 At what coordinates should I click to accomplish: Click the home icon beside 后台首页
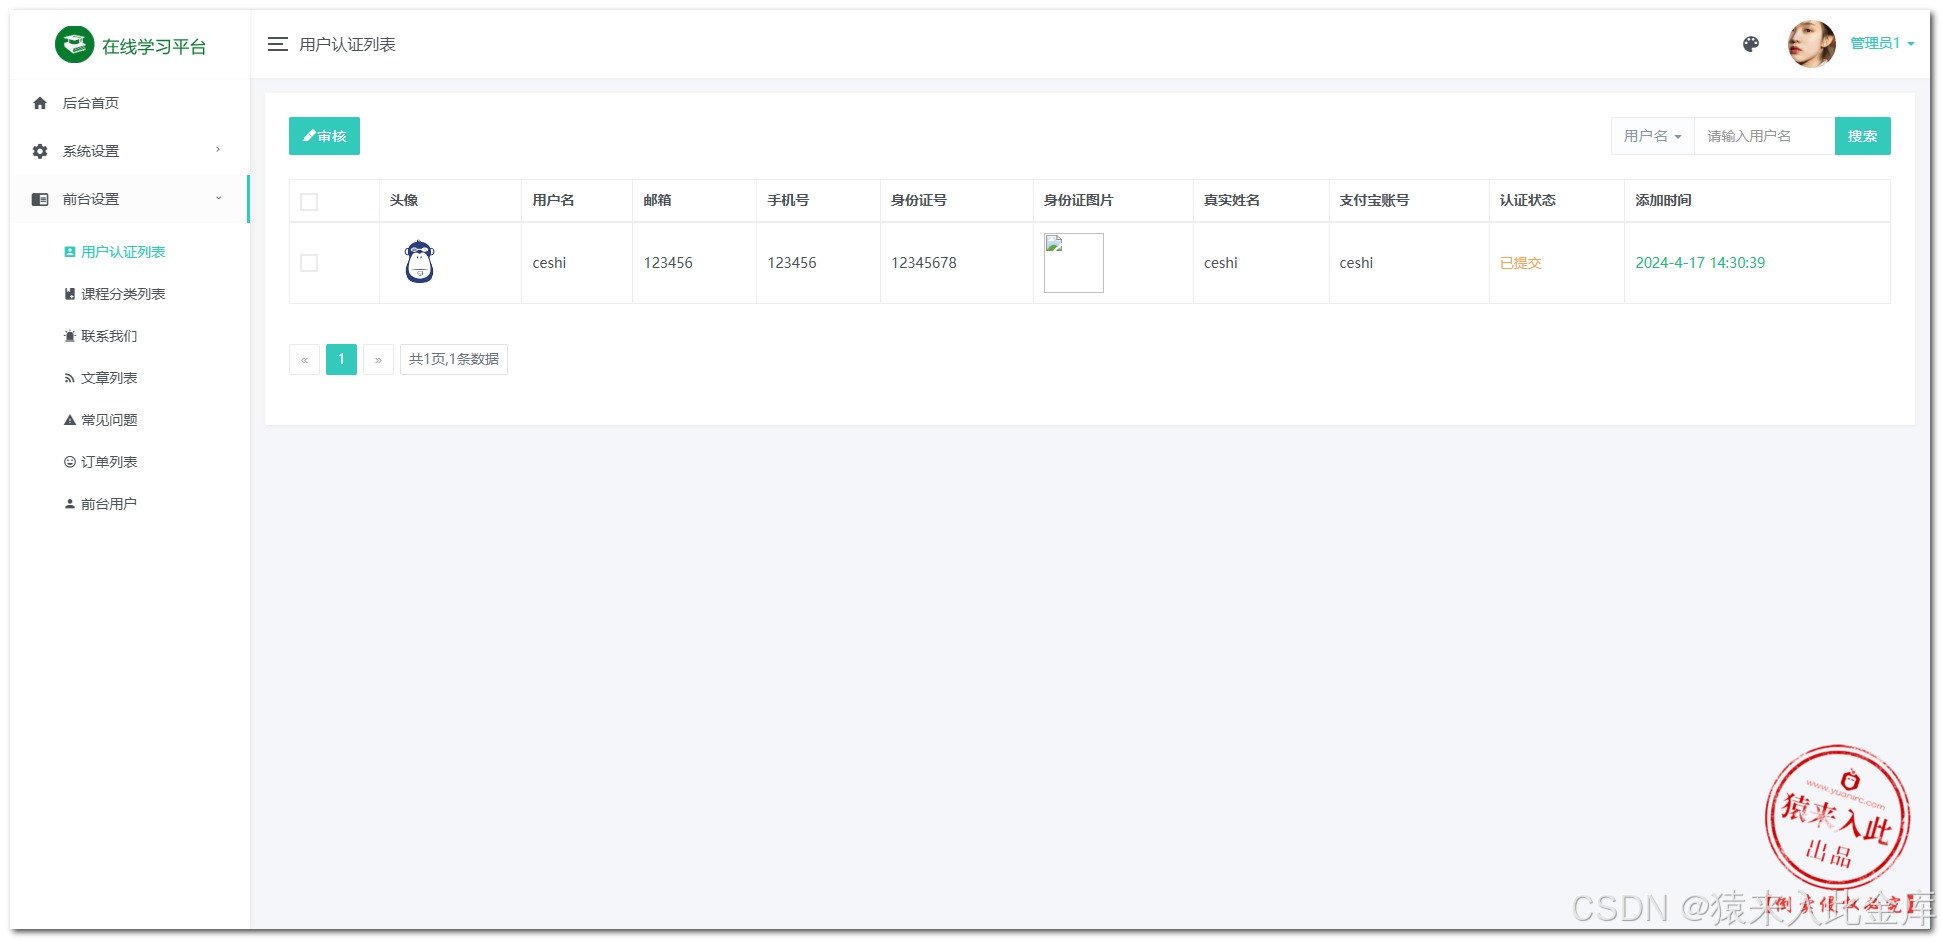[40, 103]
